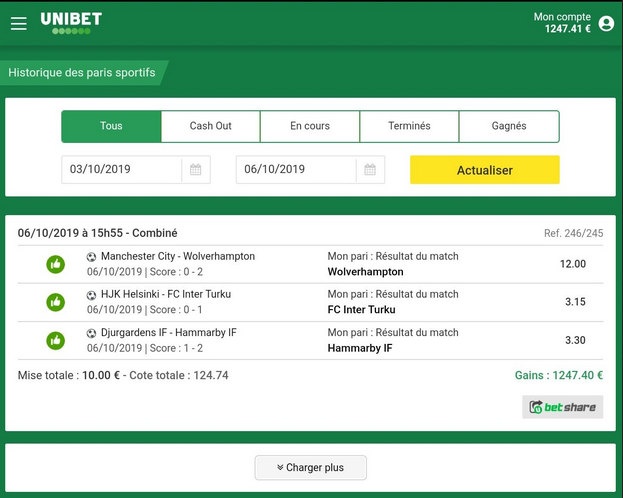Click the Cote totale : 124.74 value
Screen dimensions: 623x498
[x=179, y=375]
